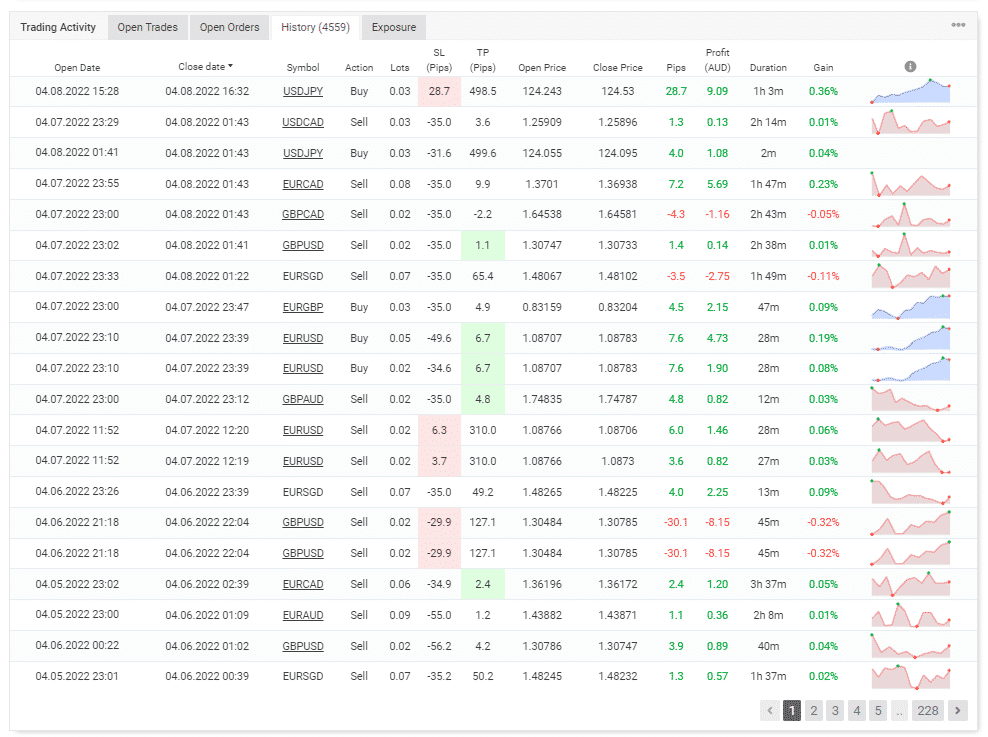The image size is (988, 737).
Task: Switch to the Open Trades tab
Action: 147,27
